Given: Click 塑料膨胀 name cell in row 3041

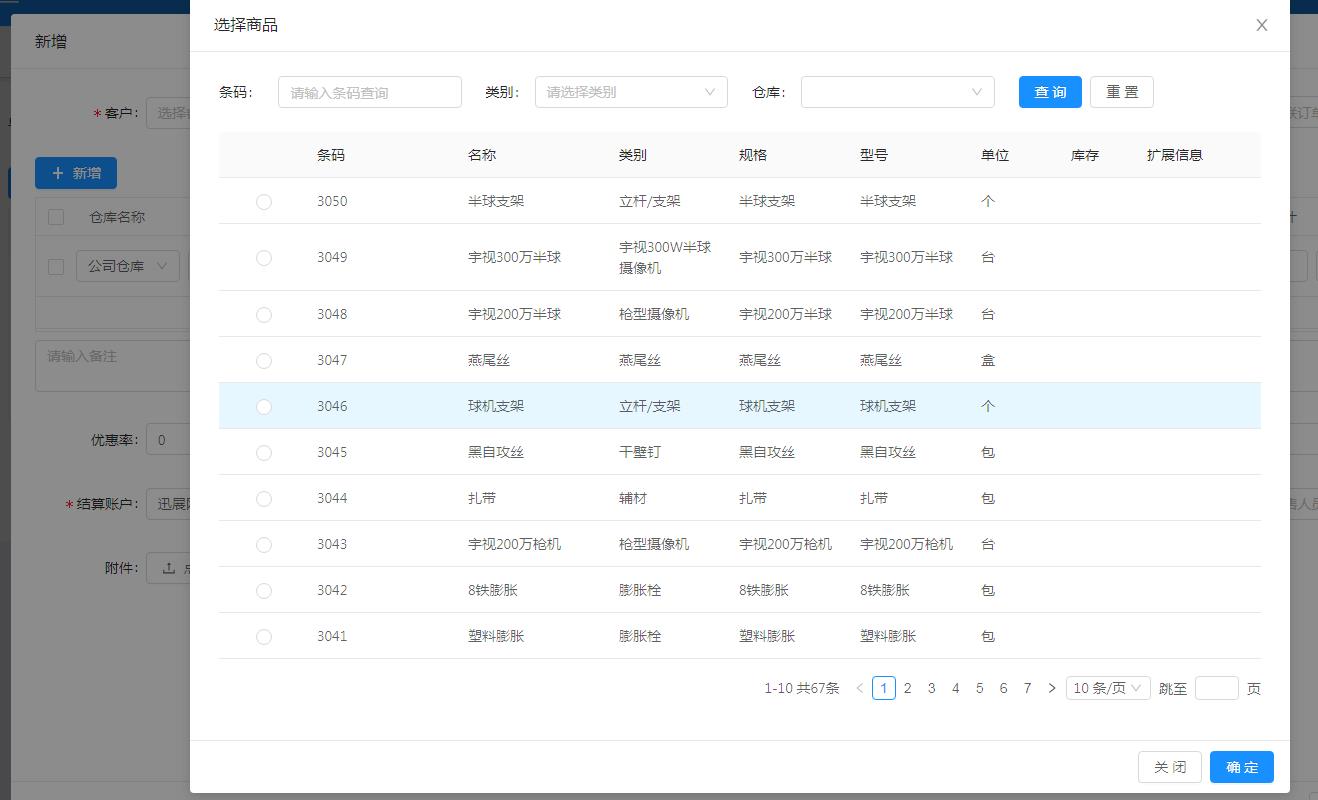Looking at the screenshot, I should point(496,636).
